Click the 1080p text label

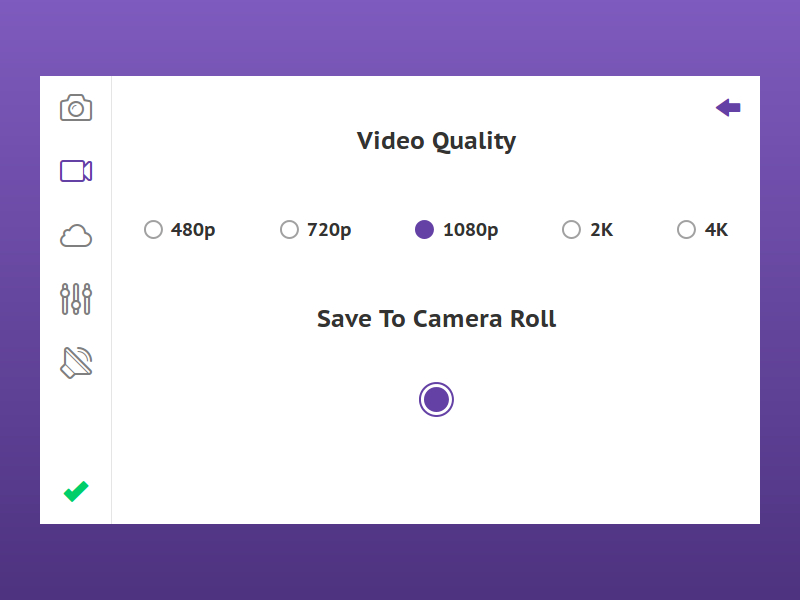(x=470, y=230)
